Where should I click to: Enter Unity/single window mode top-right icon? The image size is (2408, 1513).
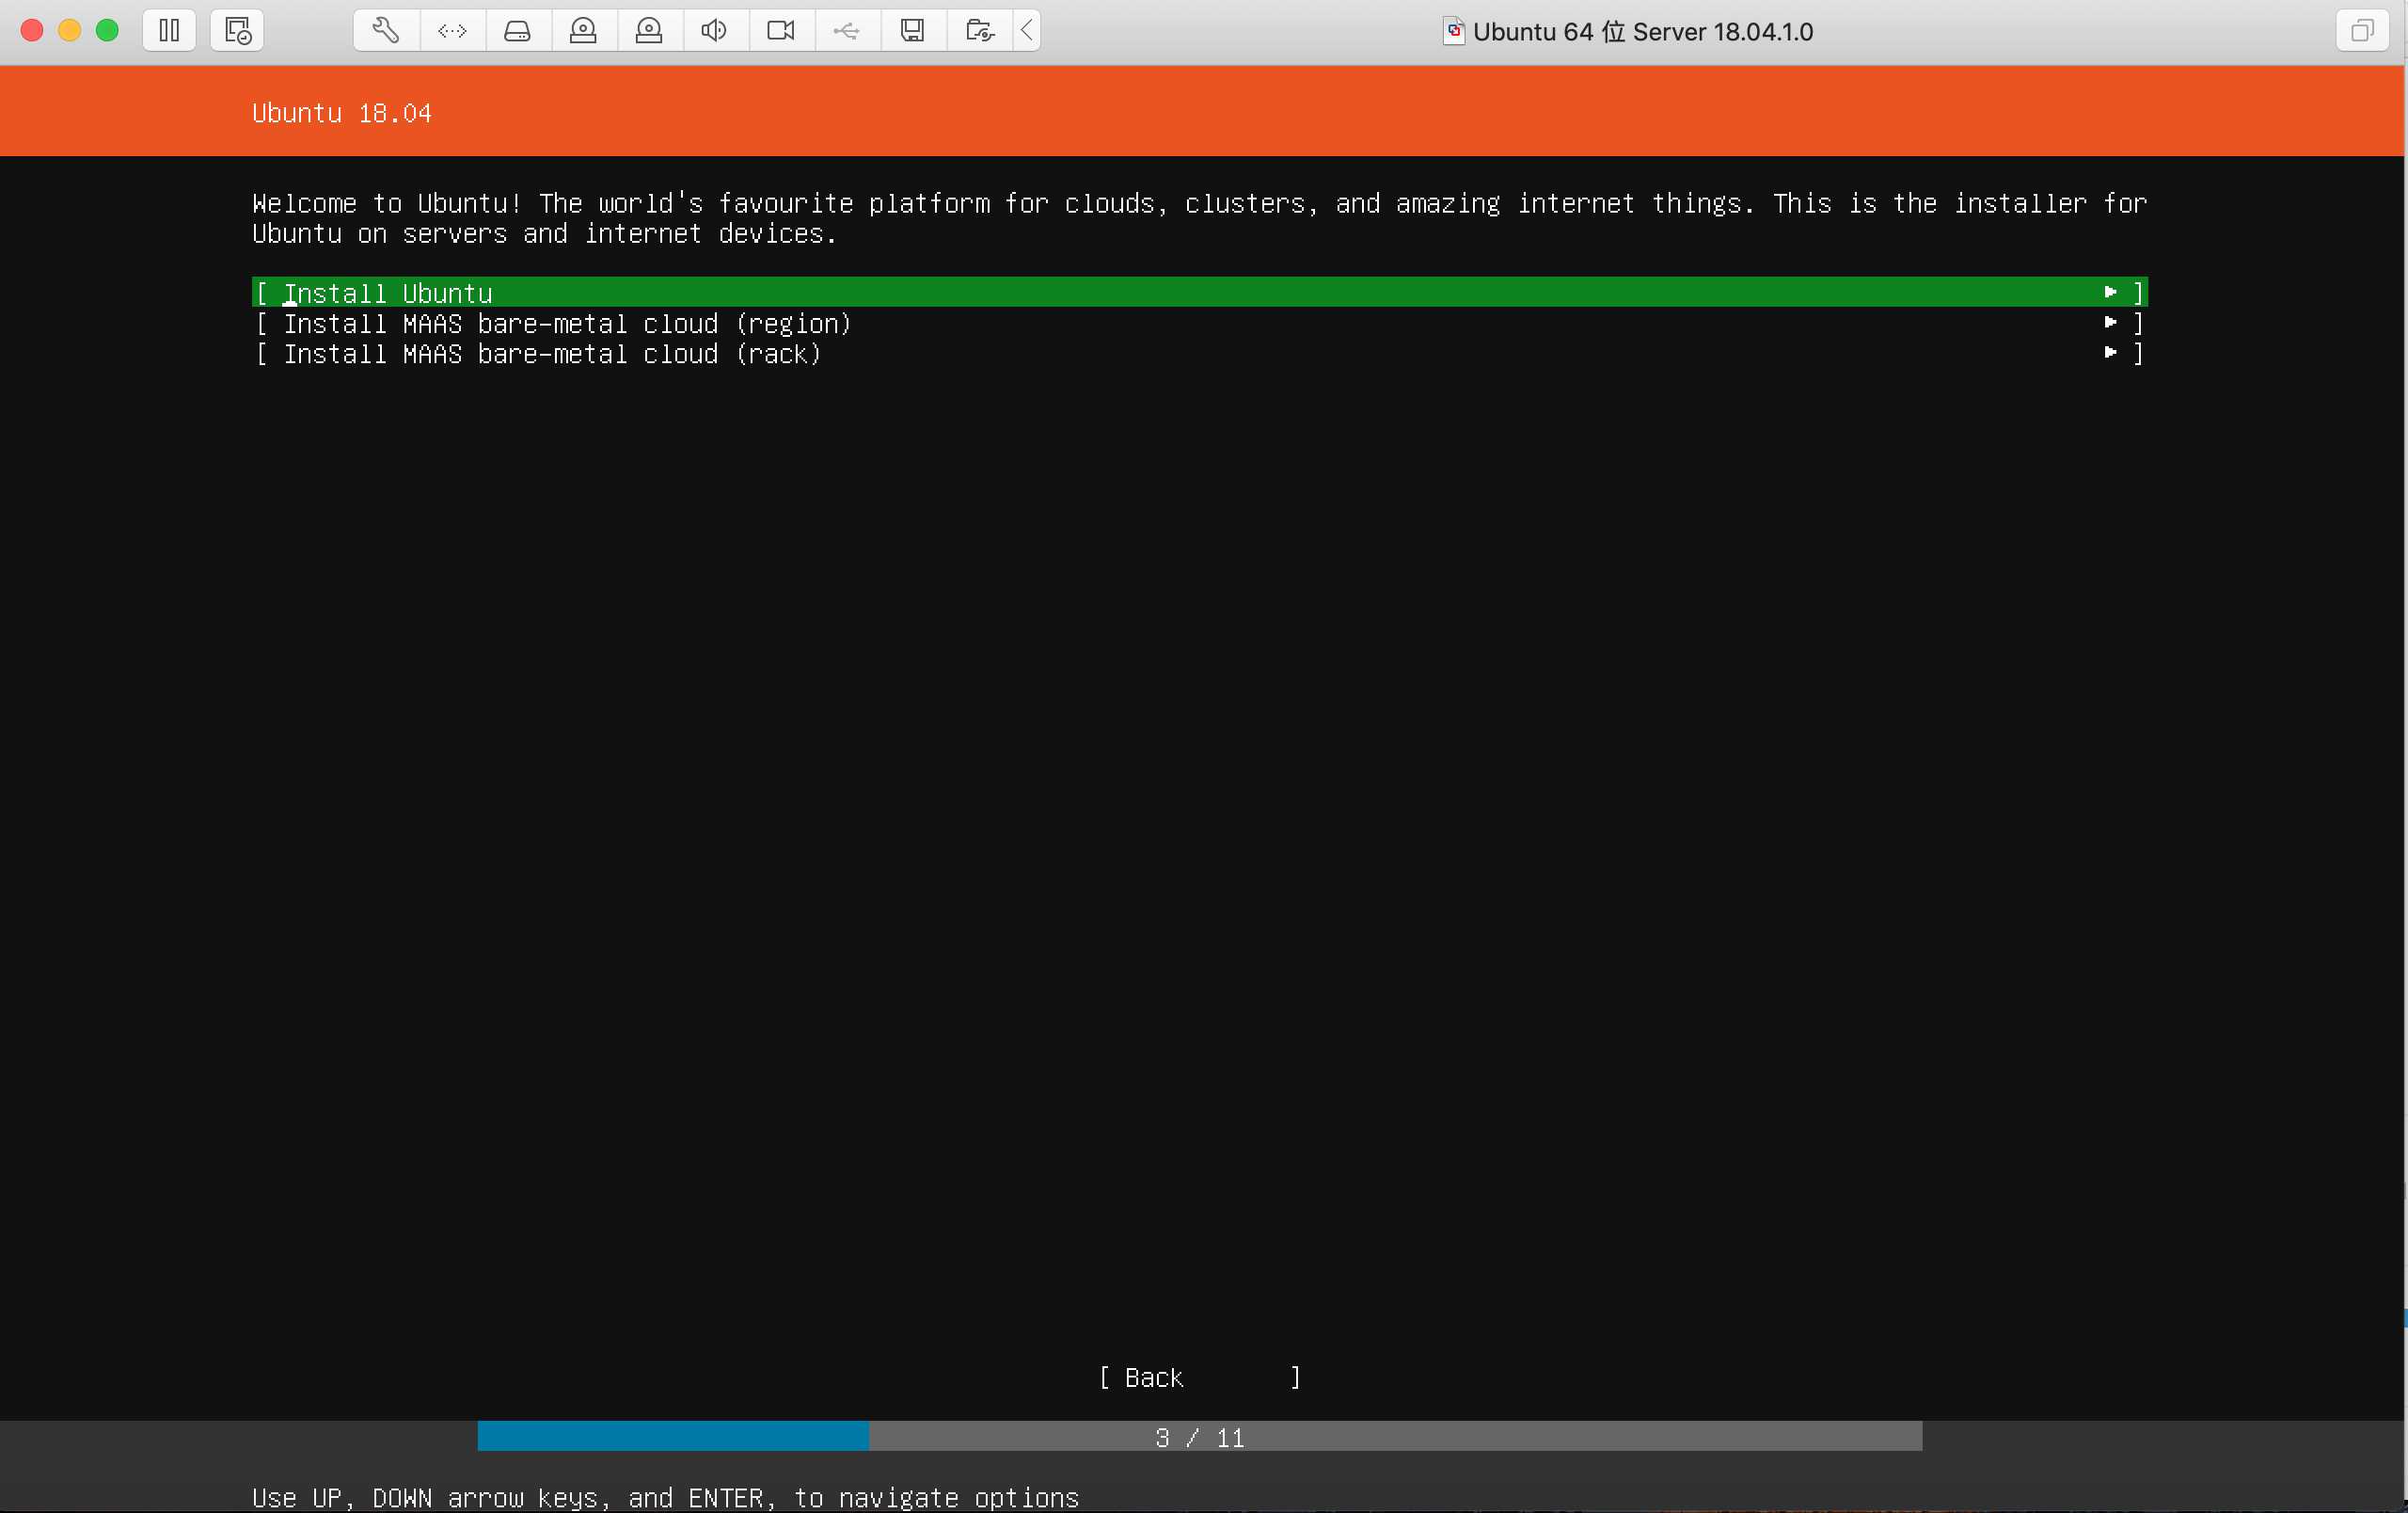[2362, 31]
